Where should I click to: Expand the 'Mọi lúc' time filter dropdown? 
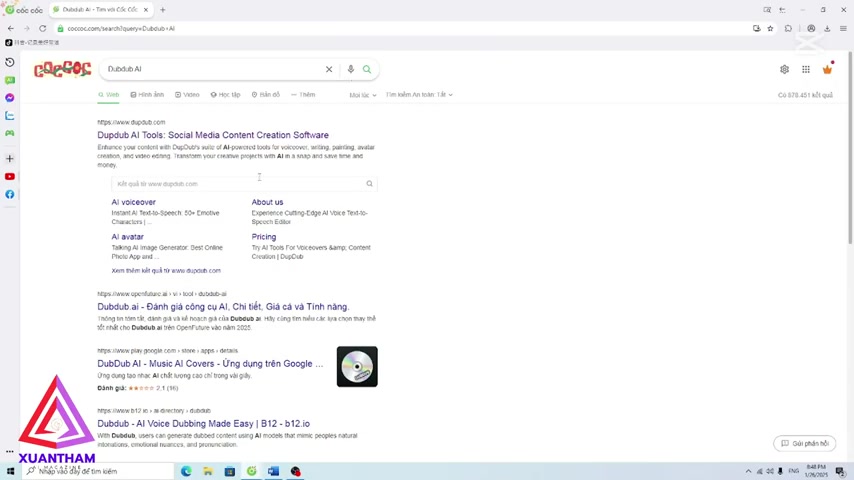click(x=363, y=95)
